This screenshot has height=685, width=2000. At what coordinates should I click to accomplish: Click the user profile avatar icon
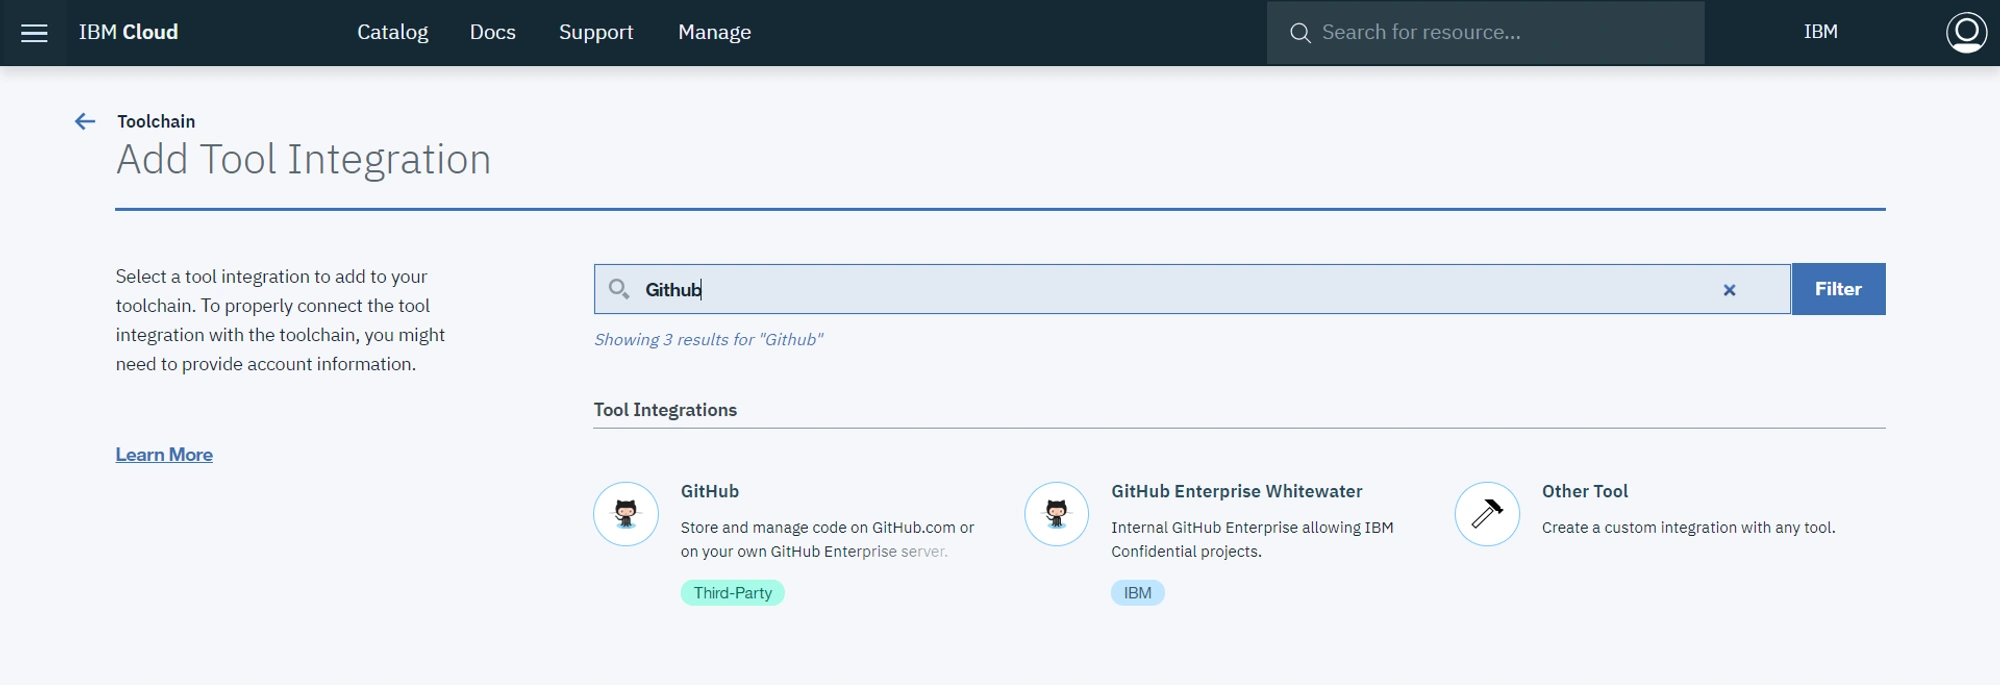[x=1965, y=32]
